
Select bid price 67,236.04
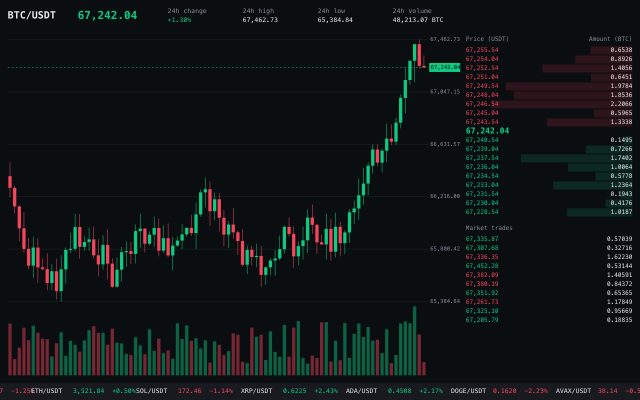coord(482,167)
